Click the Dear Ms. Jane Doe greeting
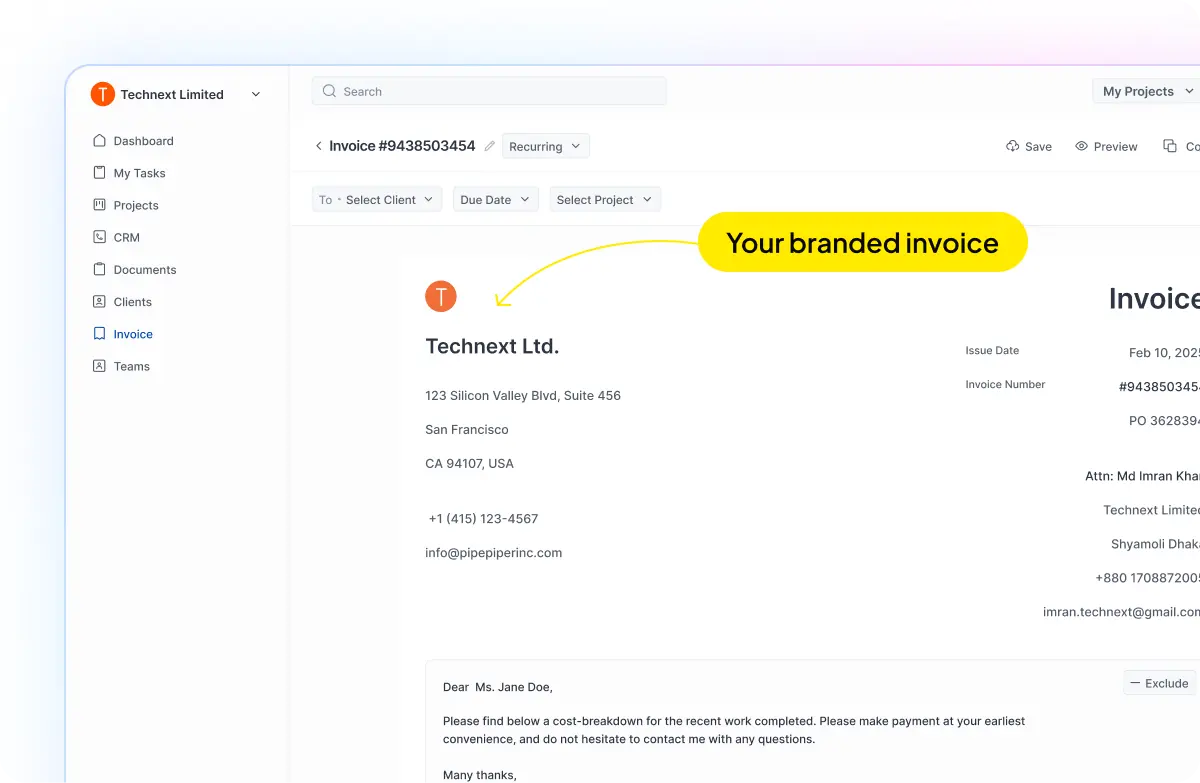 point(498,687)
